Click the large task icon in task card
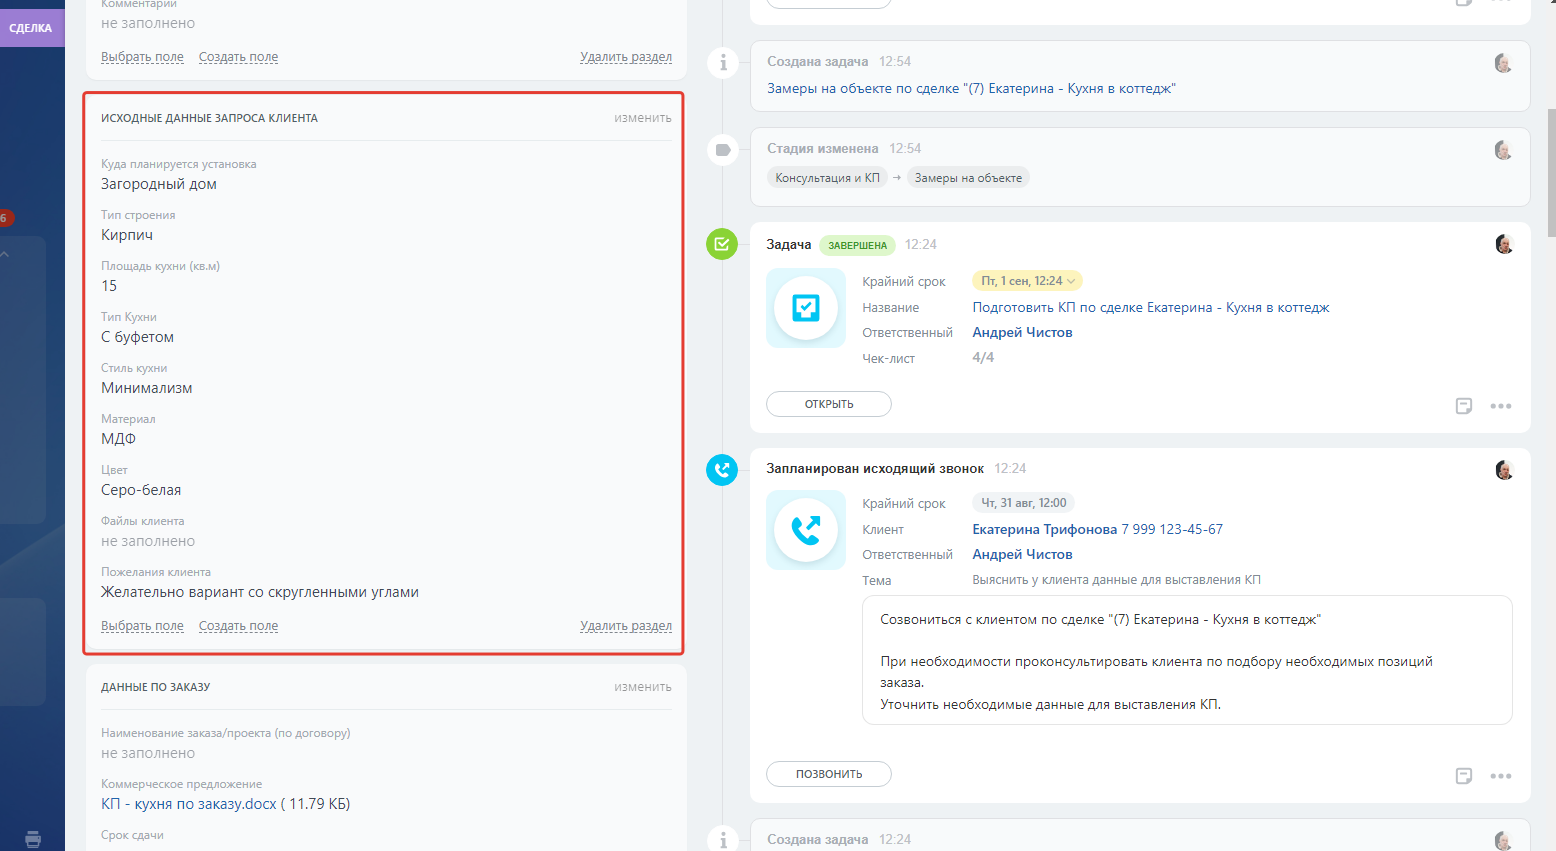1556x851 pixels. click(x=806, y=308)
